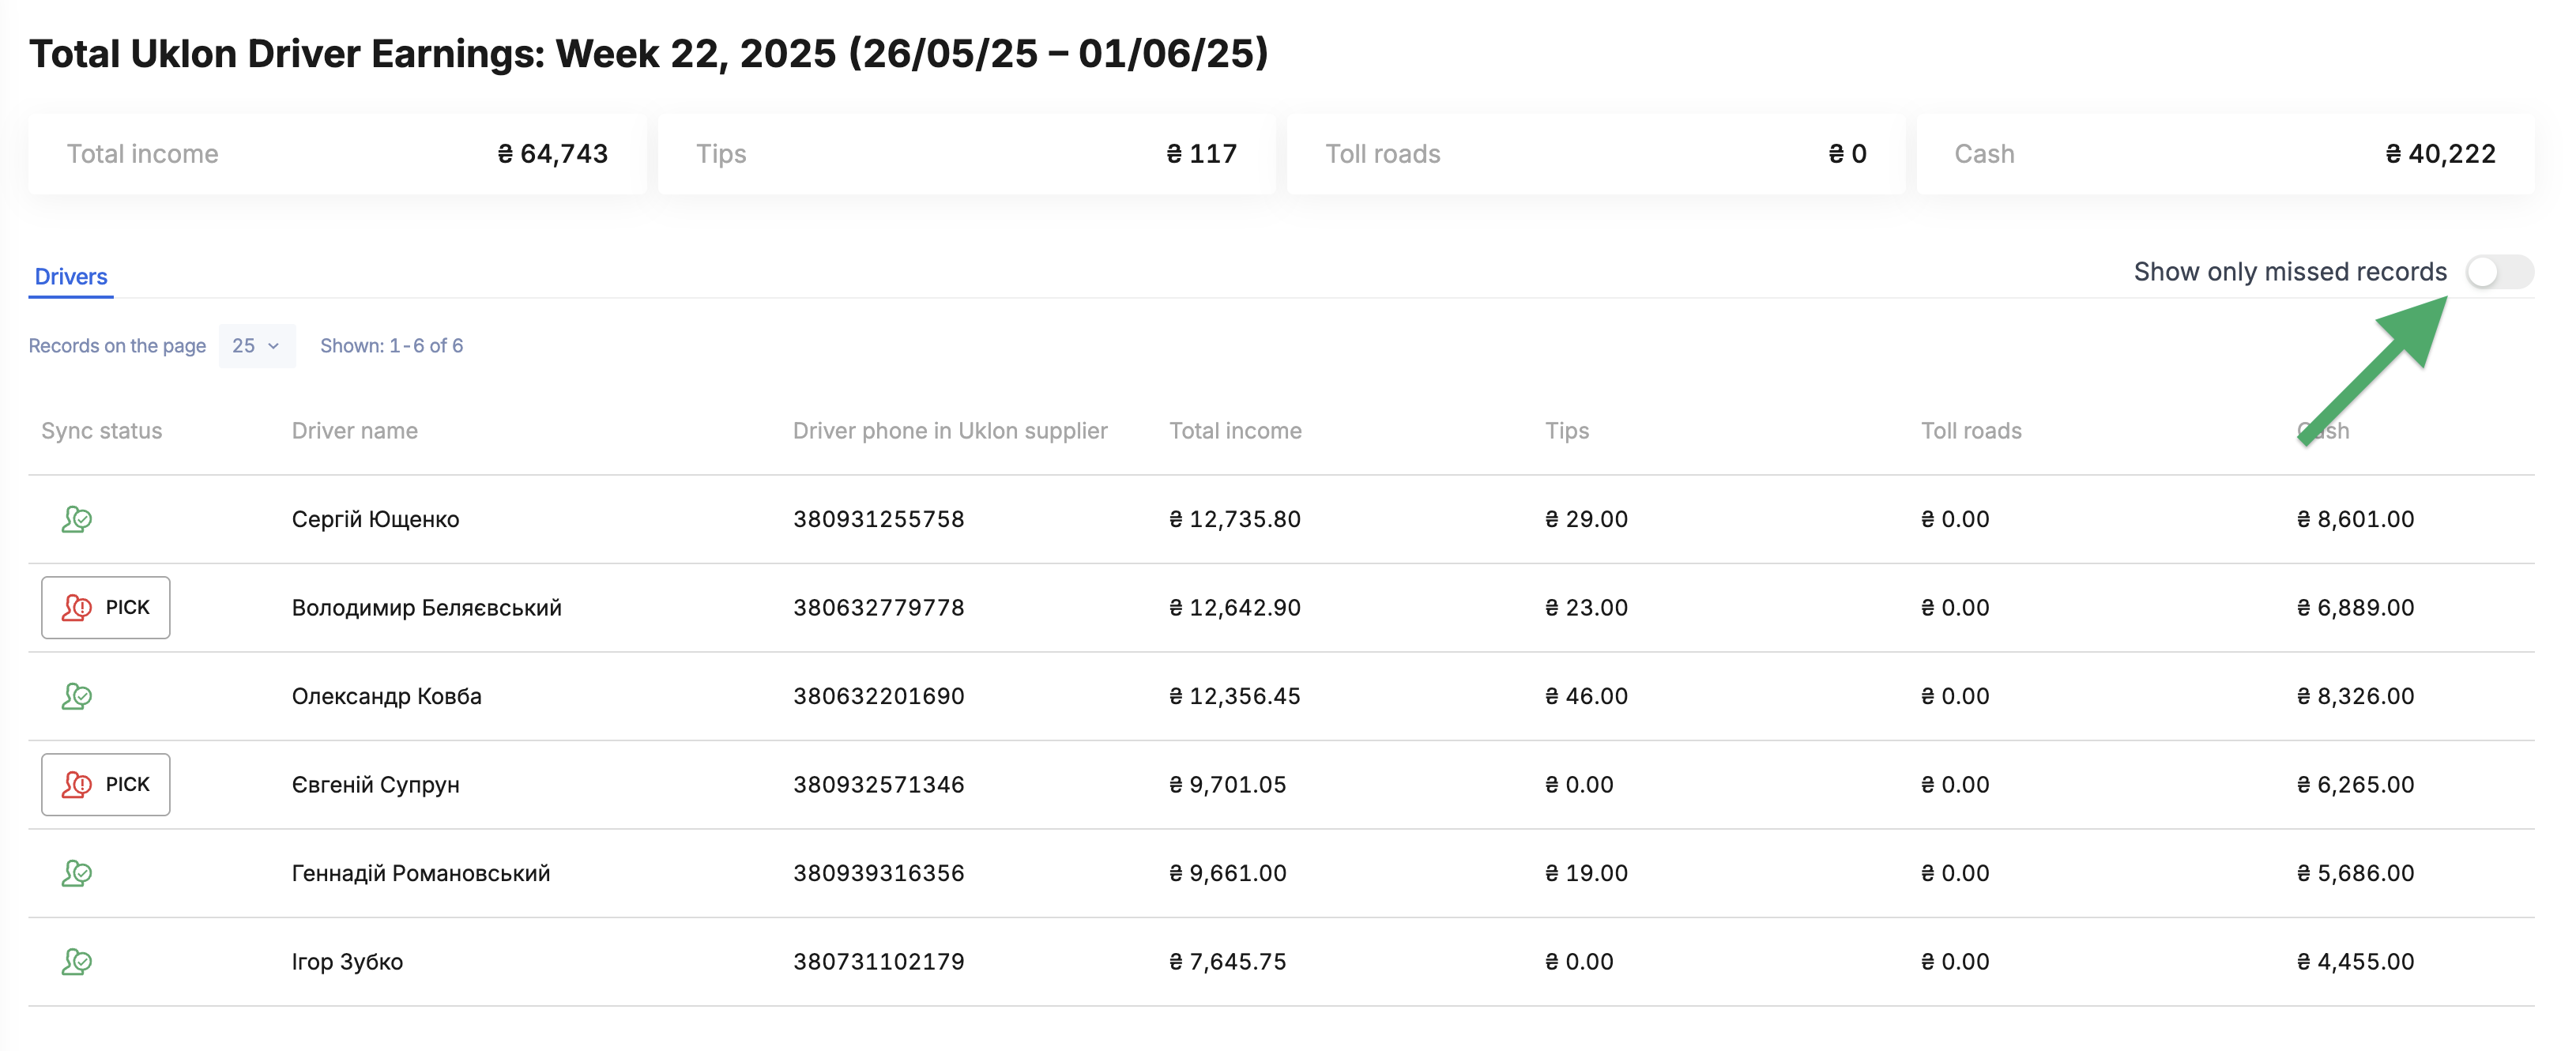Switch to the Drivers tab
Viewport: 2576px width, 1051px height.
click(x=71, y=277)
